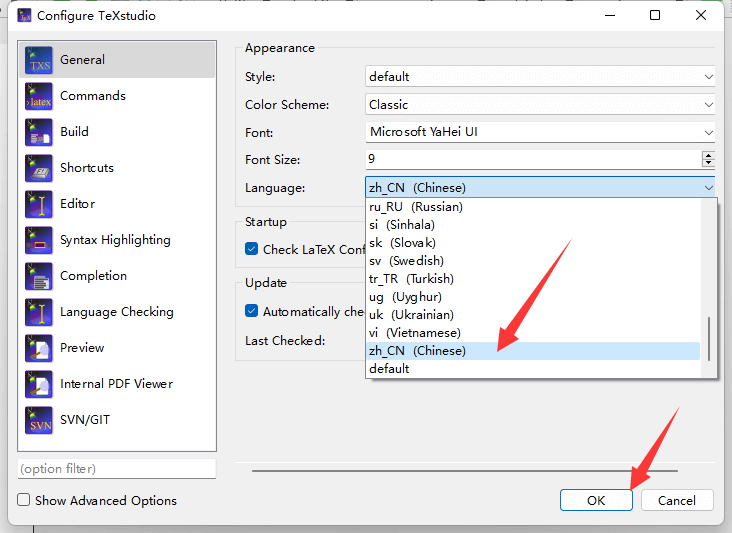The width and height of the screenshot is (732, 533).
Task: Choose si (Sinhala) language
Action: pyautogui.click(x=533, y=225)
